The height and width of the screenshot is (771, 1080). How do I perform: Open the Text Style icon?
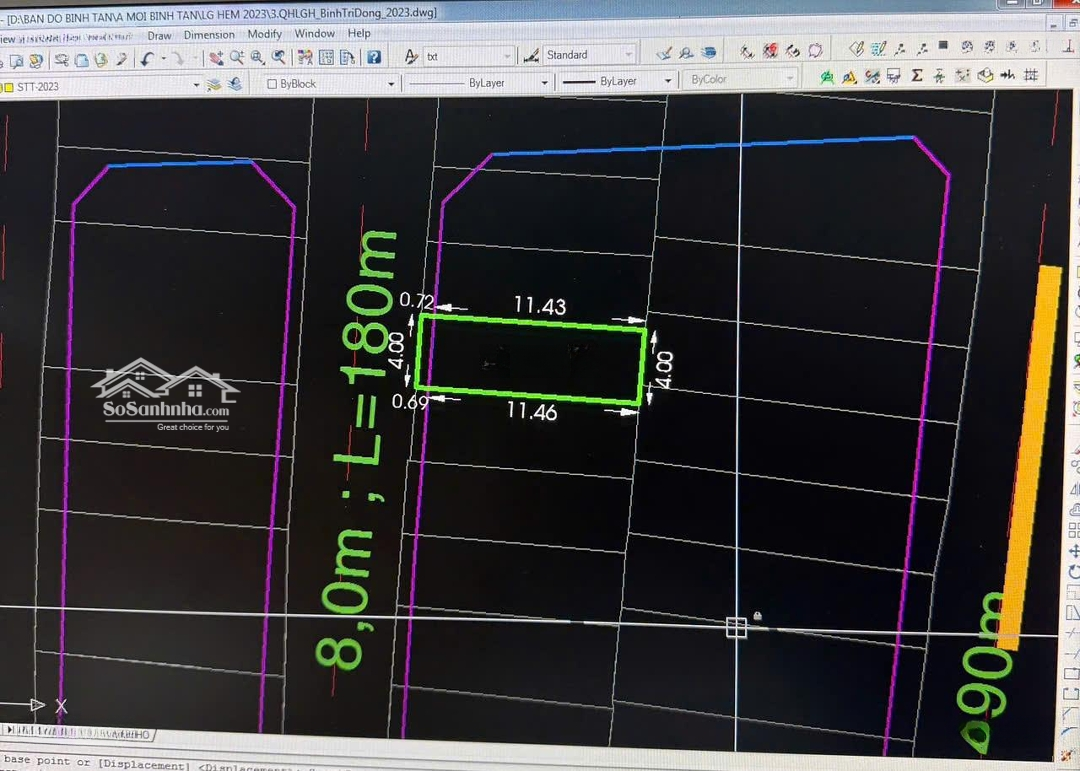pos(411,56)
